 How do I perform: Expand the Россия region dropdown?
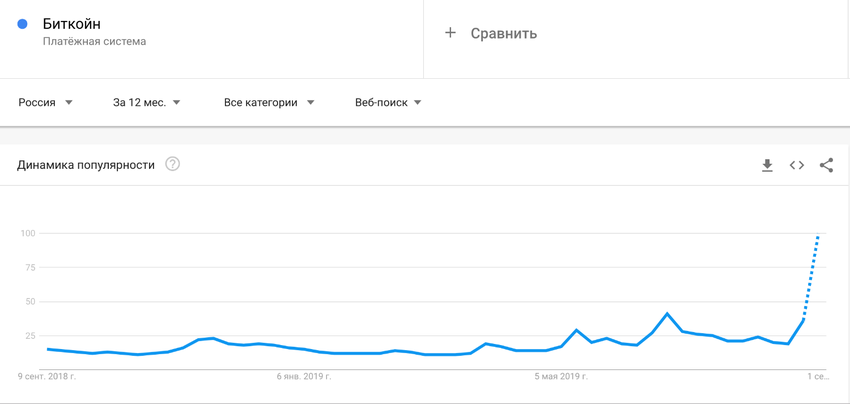[46, 102]
